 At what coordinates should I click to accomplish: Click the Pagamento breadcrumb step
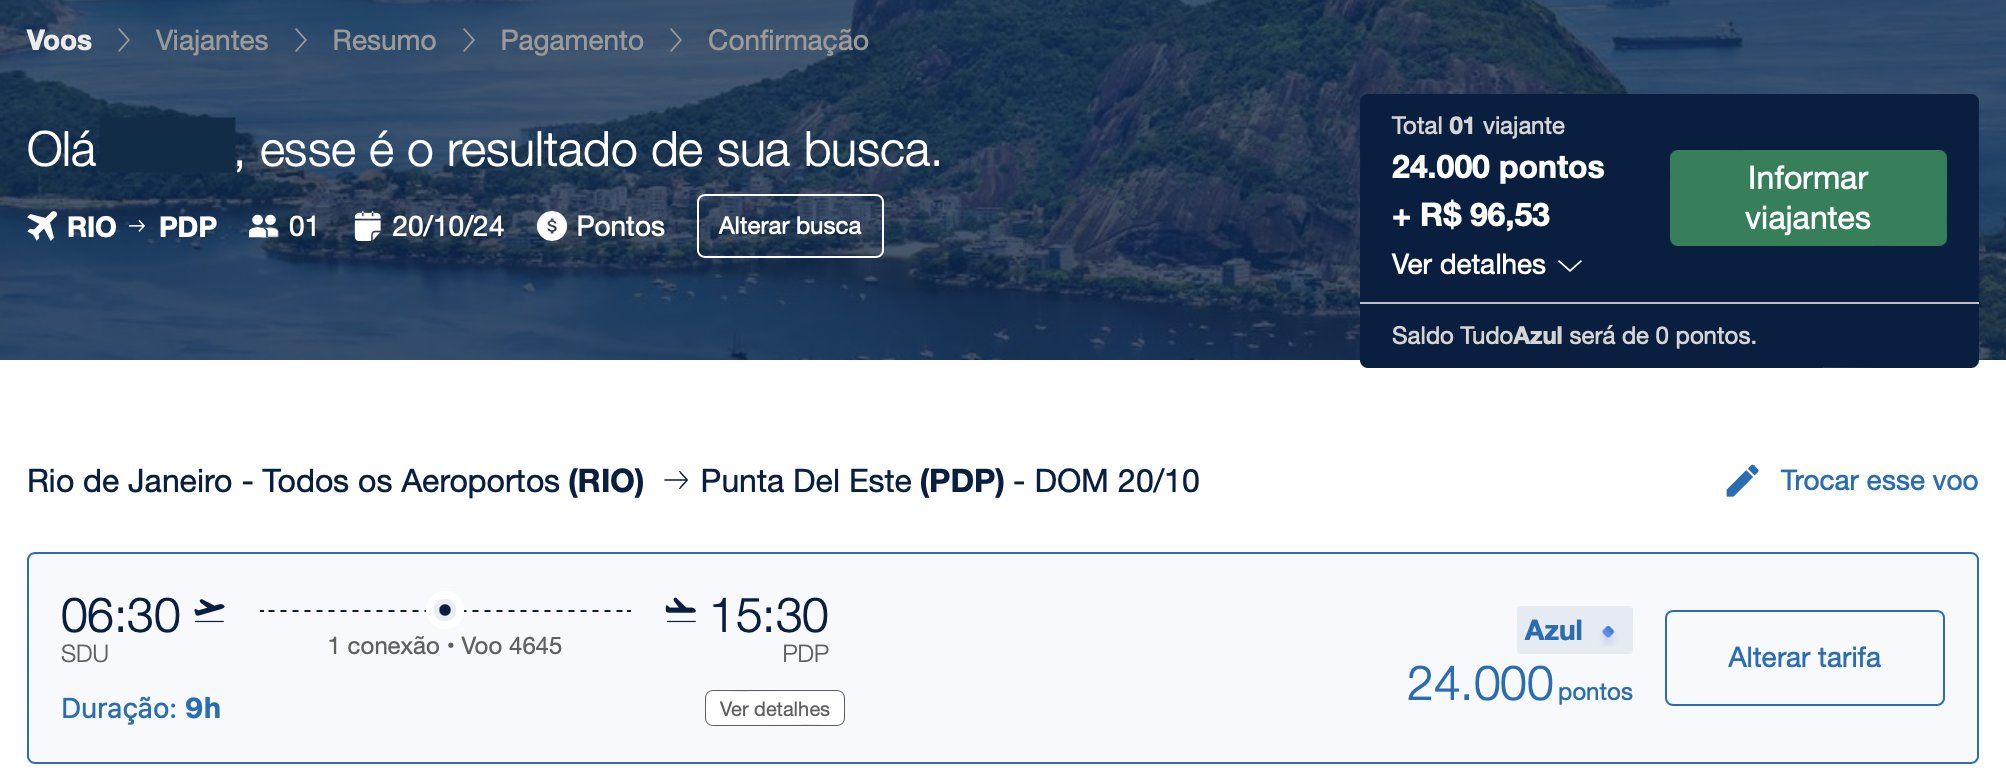pyautogui.click(x=572, y=41)
